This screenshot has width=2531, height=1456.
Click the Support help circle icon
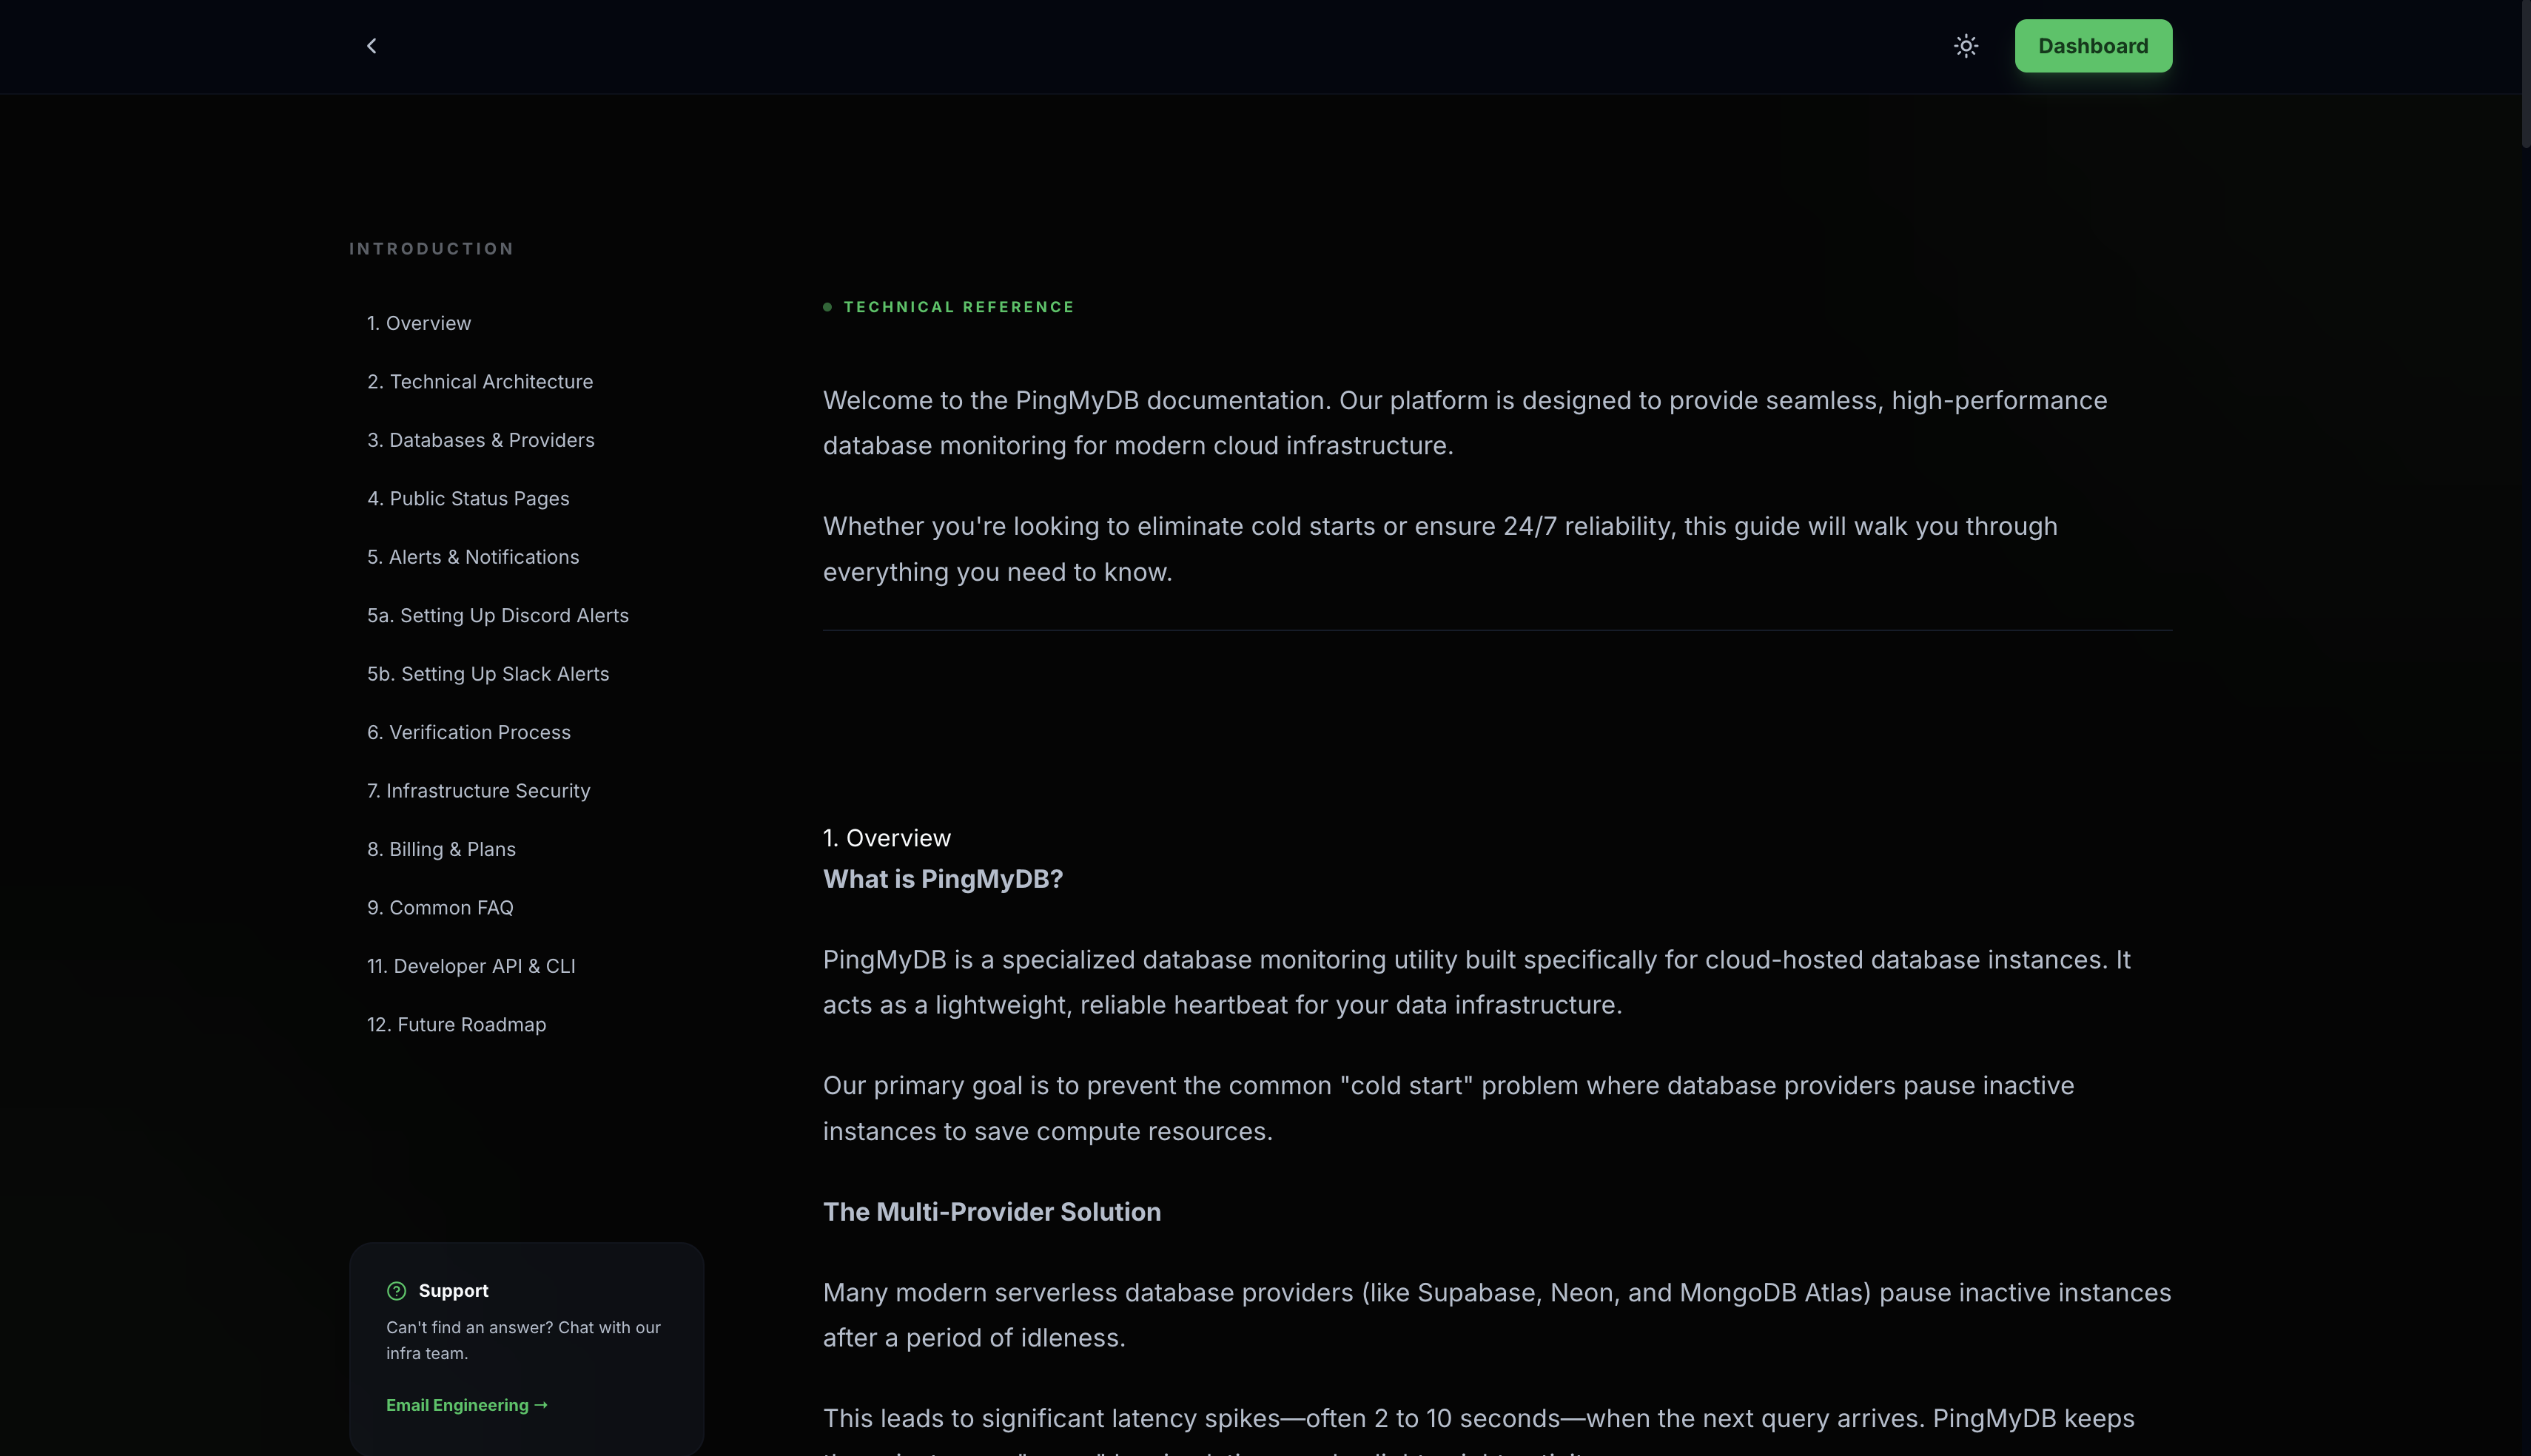397,1290
